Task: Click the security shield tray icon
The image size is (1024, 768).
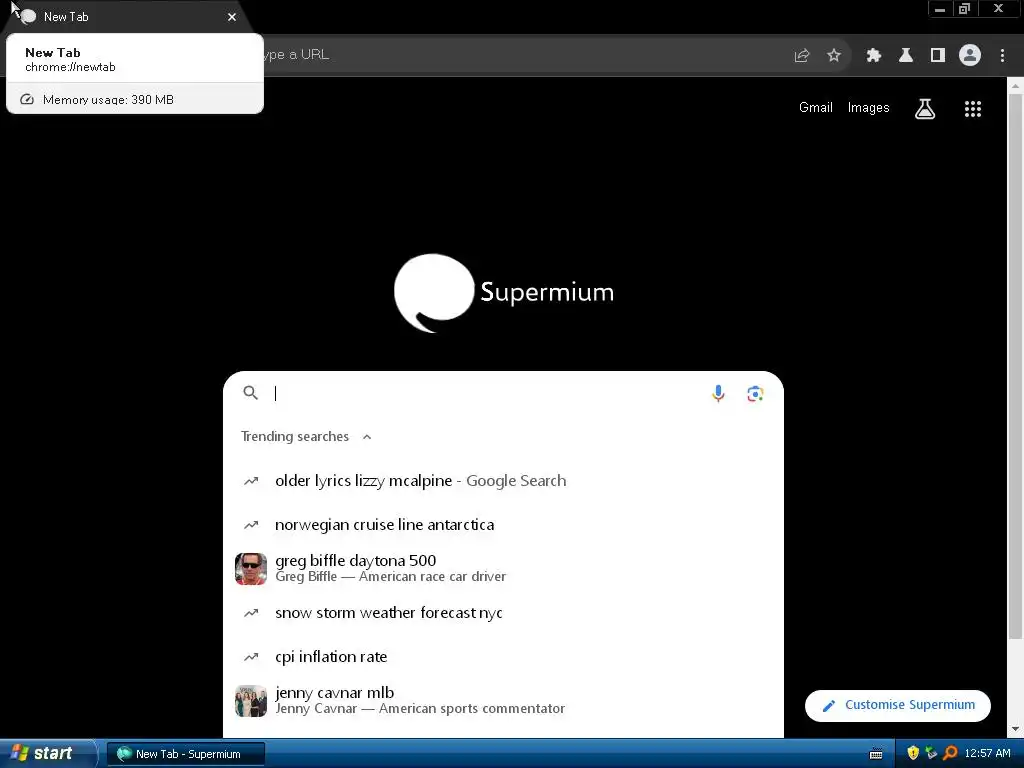Action: click(913, 753)
